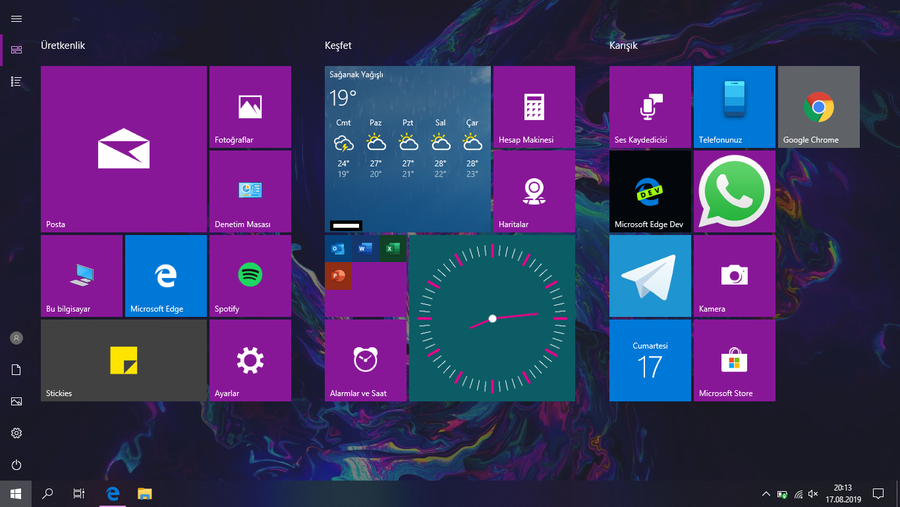Open the calendar tile showing Cumartesi 17
The width and height of the screenshot is (900, 507).
click(x=650, y=360)
